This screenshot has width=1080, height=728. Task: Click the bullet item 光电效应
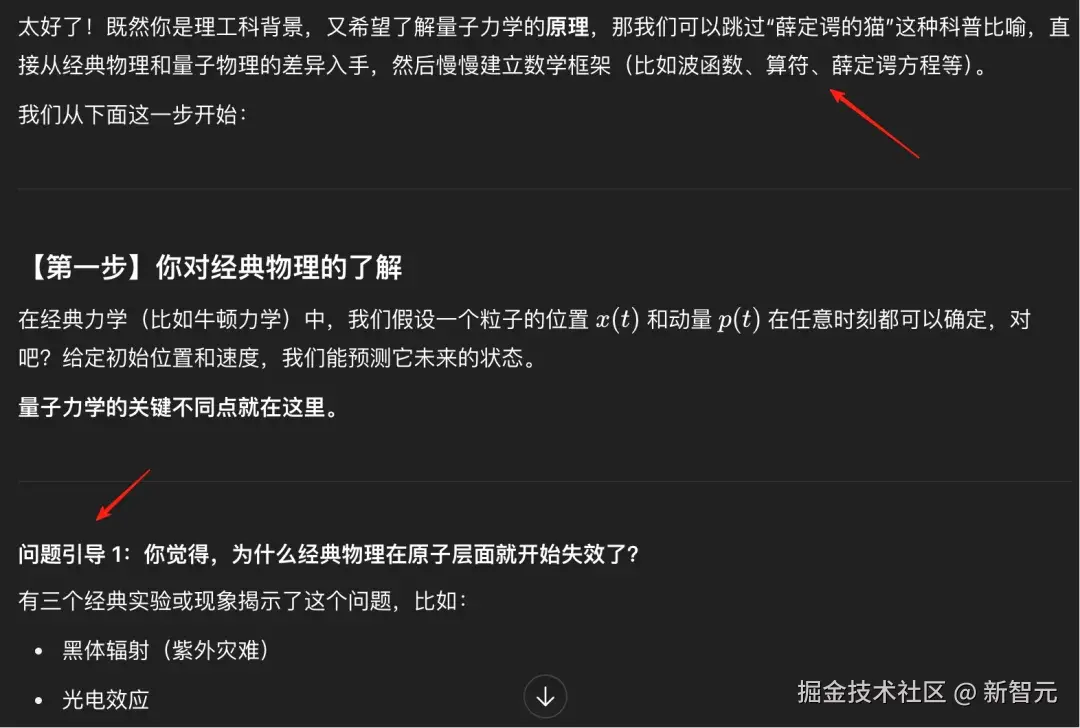(105, 700)
